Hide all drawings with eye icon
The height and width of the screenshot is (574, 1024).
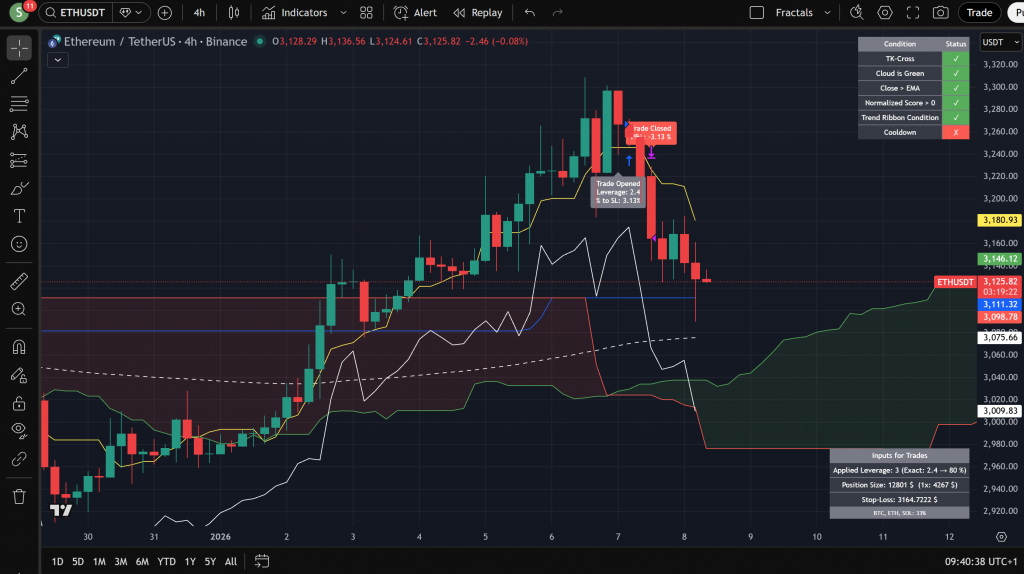point(19,431)
